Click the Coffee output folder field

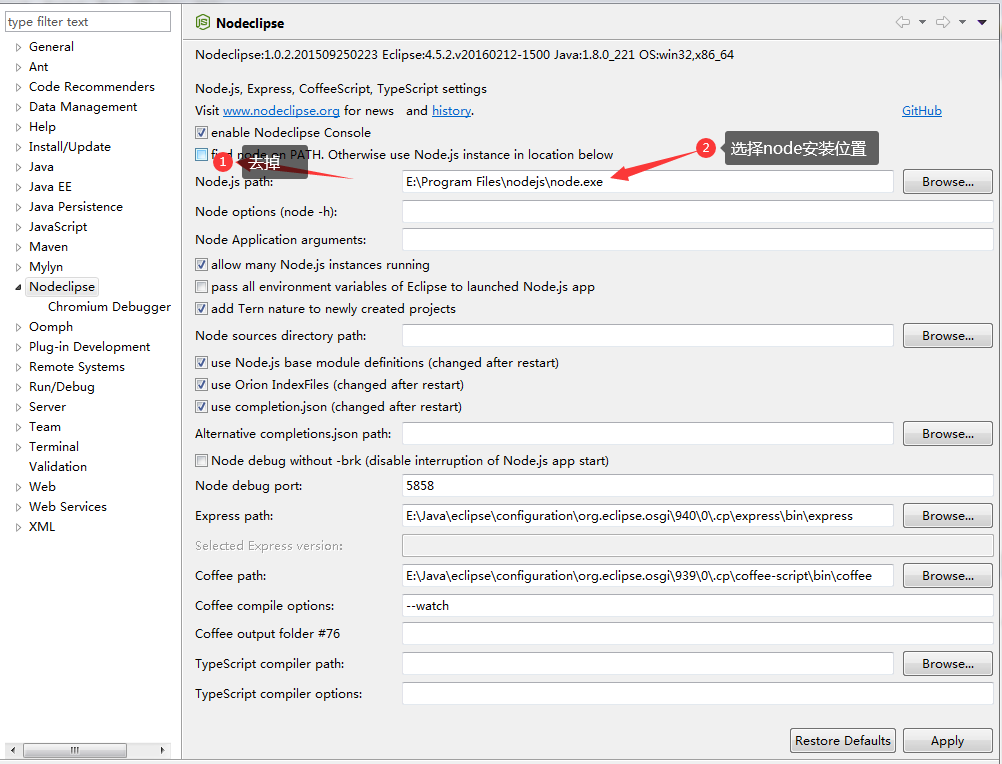point(697,634)
